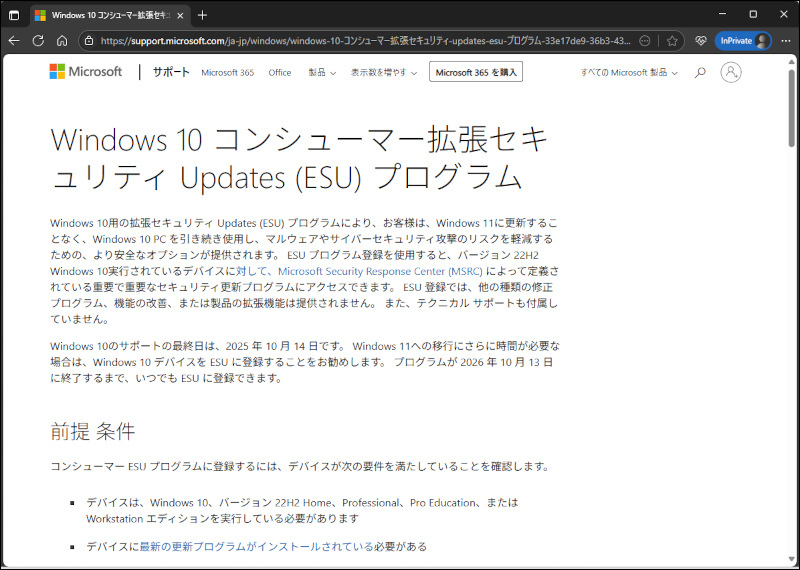Click the browser back arrow
Image resolution: width=800 pixels, height=570 pixels.
(x=14, y=41)
